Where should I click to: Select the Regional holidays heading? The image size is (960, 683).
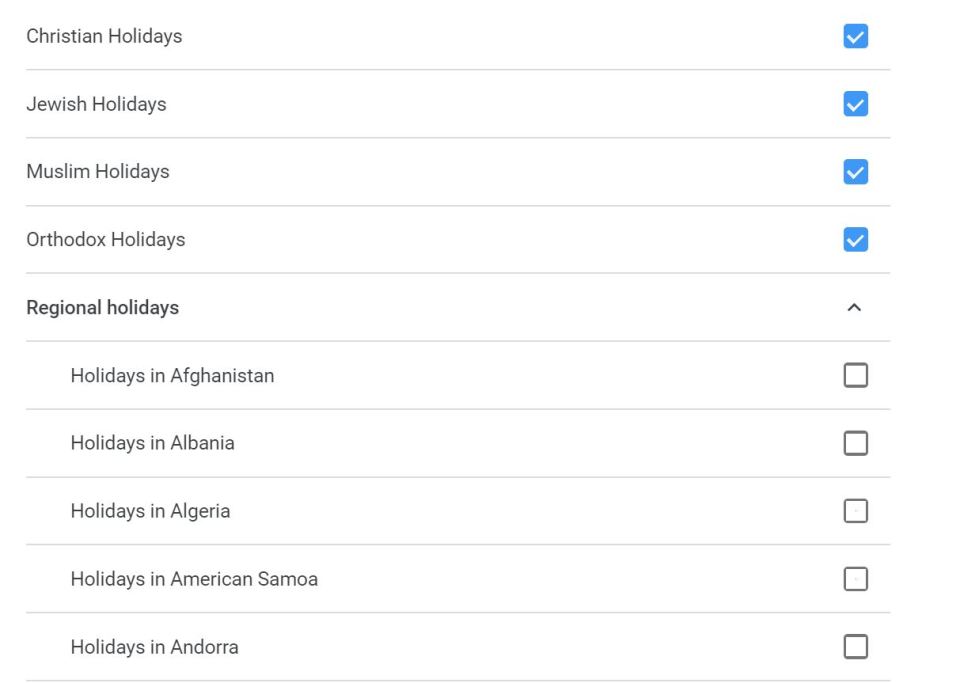[x=102, y=307]
